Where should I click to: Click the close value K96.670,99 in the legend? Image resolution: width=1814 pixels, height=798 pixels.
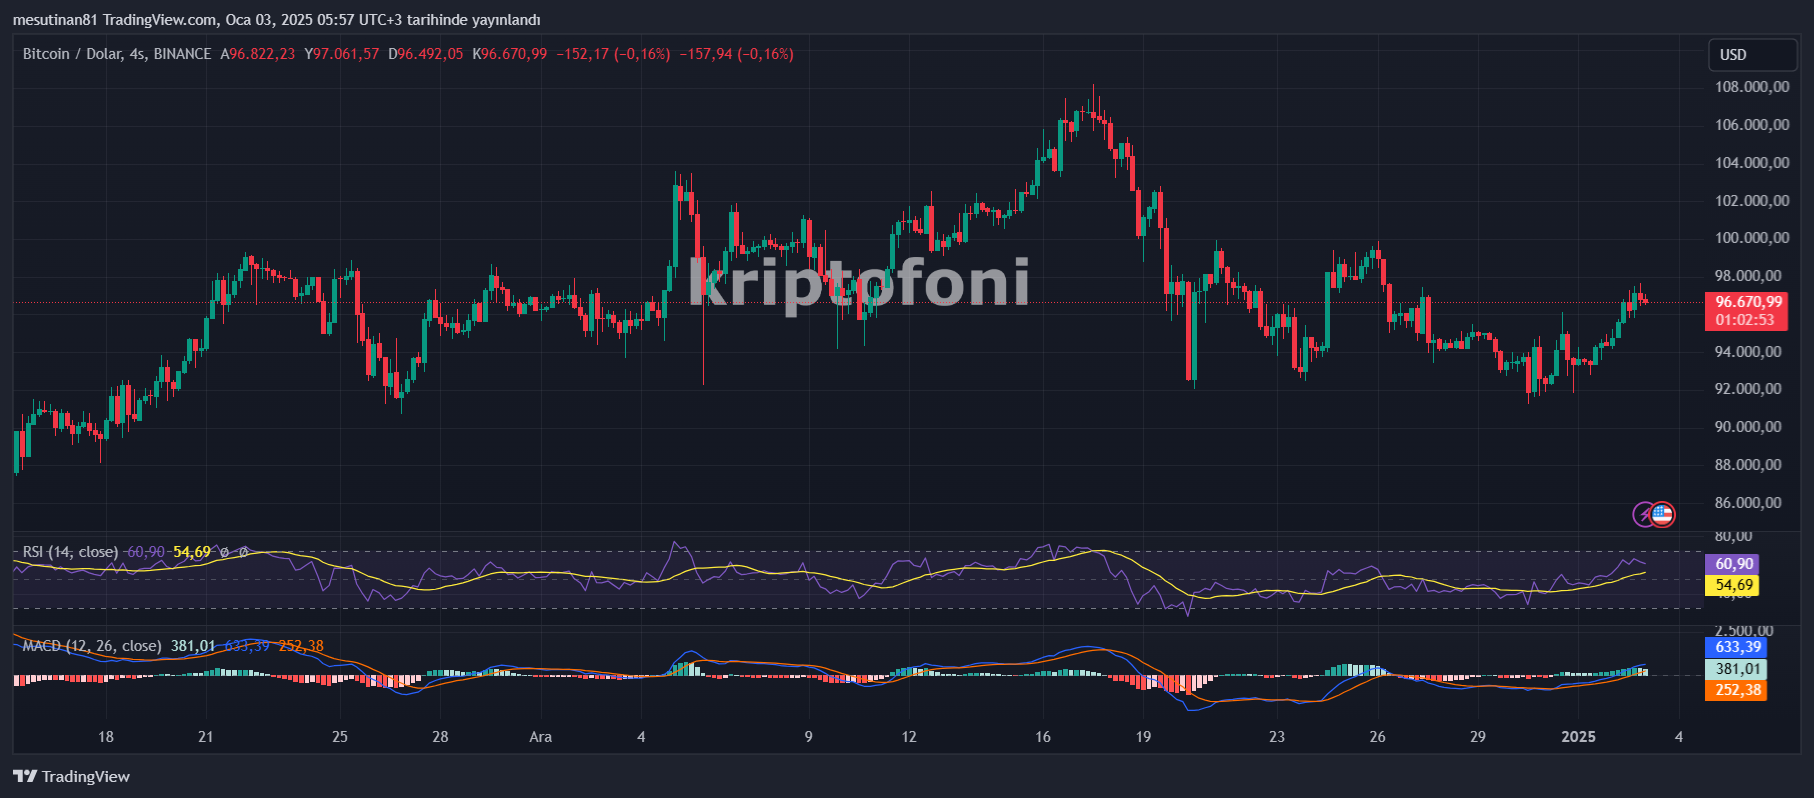[x=510, y=54]
